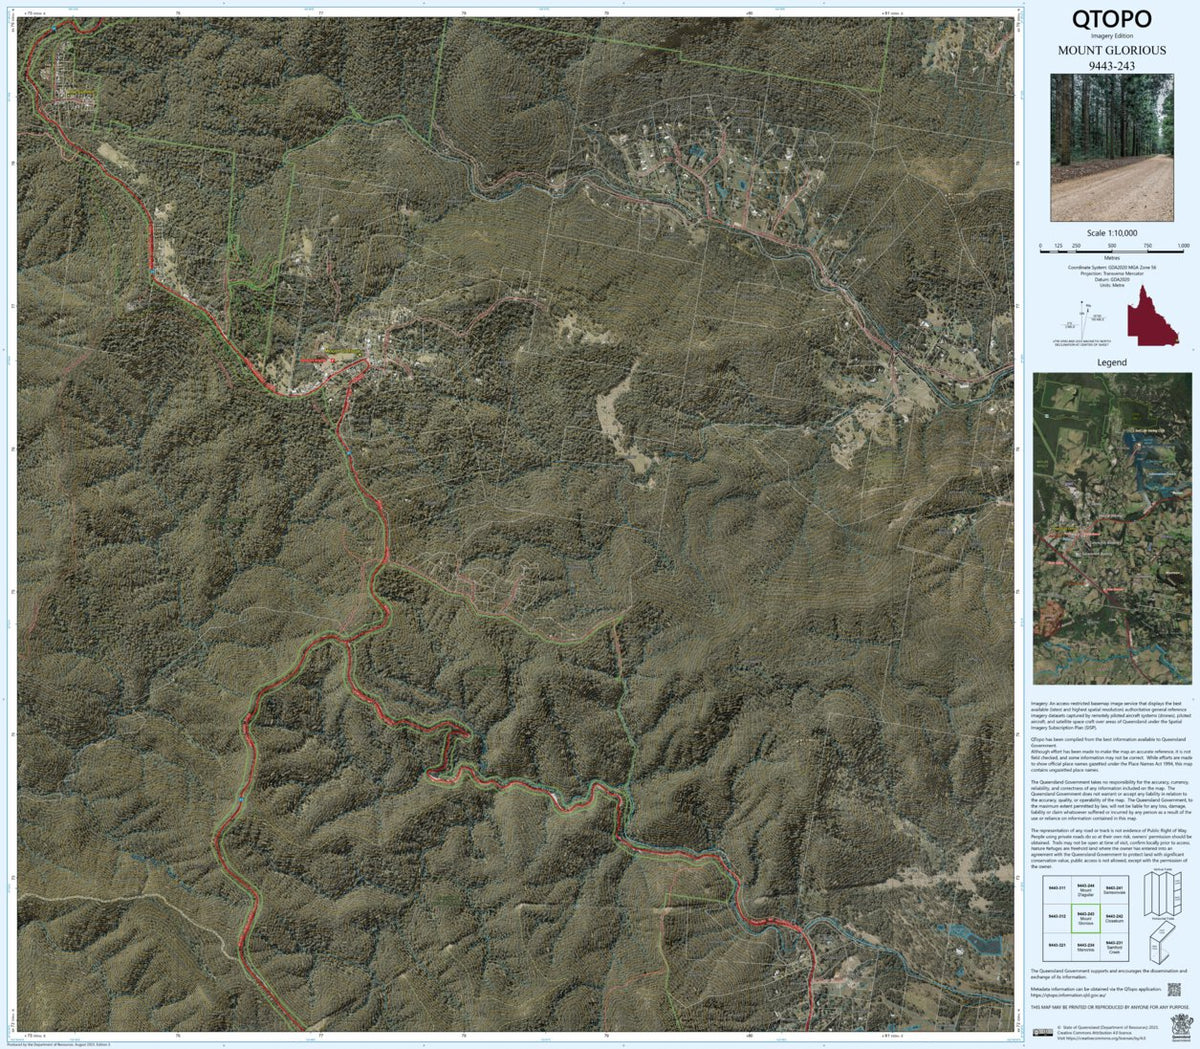Click the QTOPO logo
1200x1049 pixels.
click(1111, 17)
